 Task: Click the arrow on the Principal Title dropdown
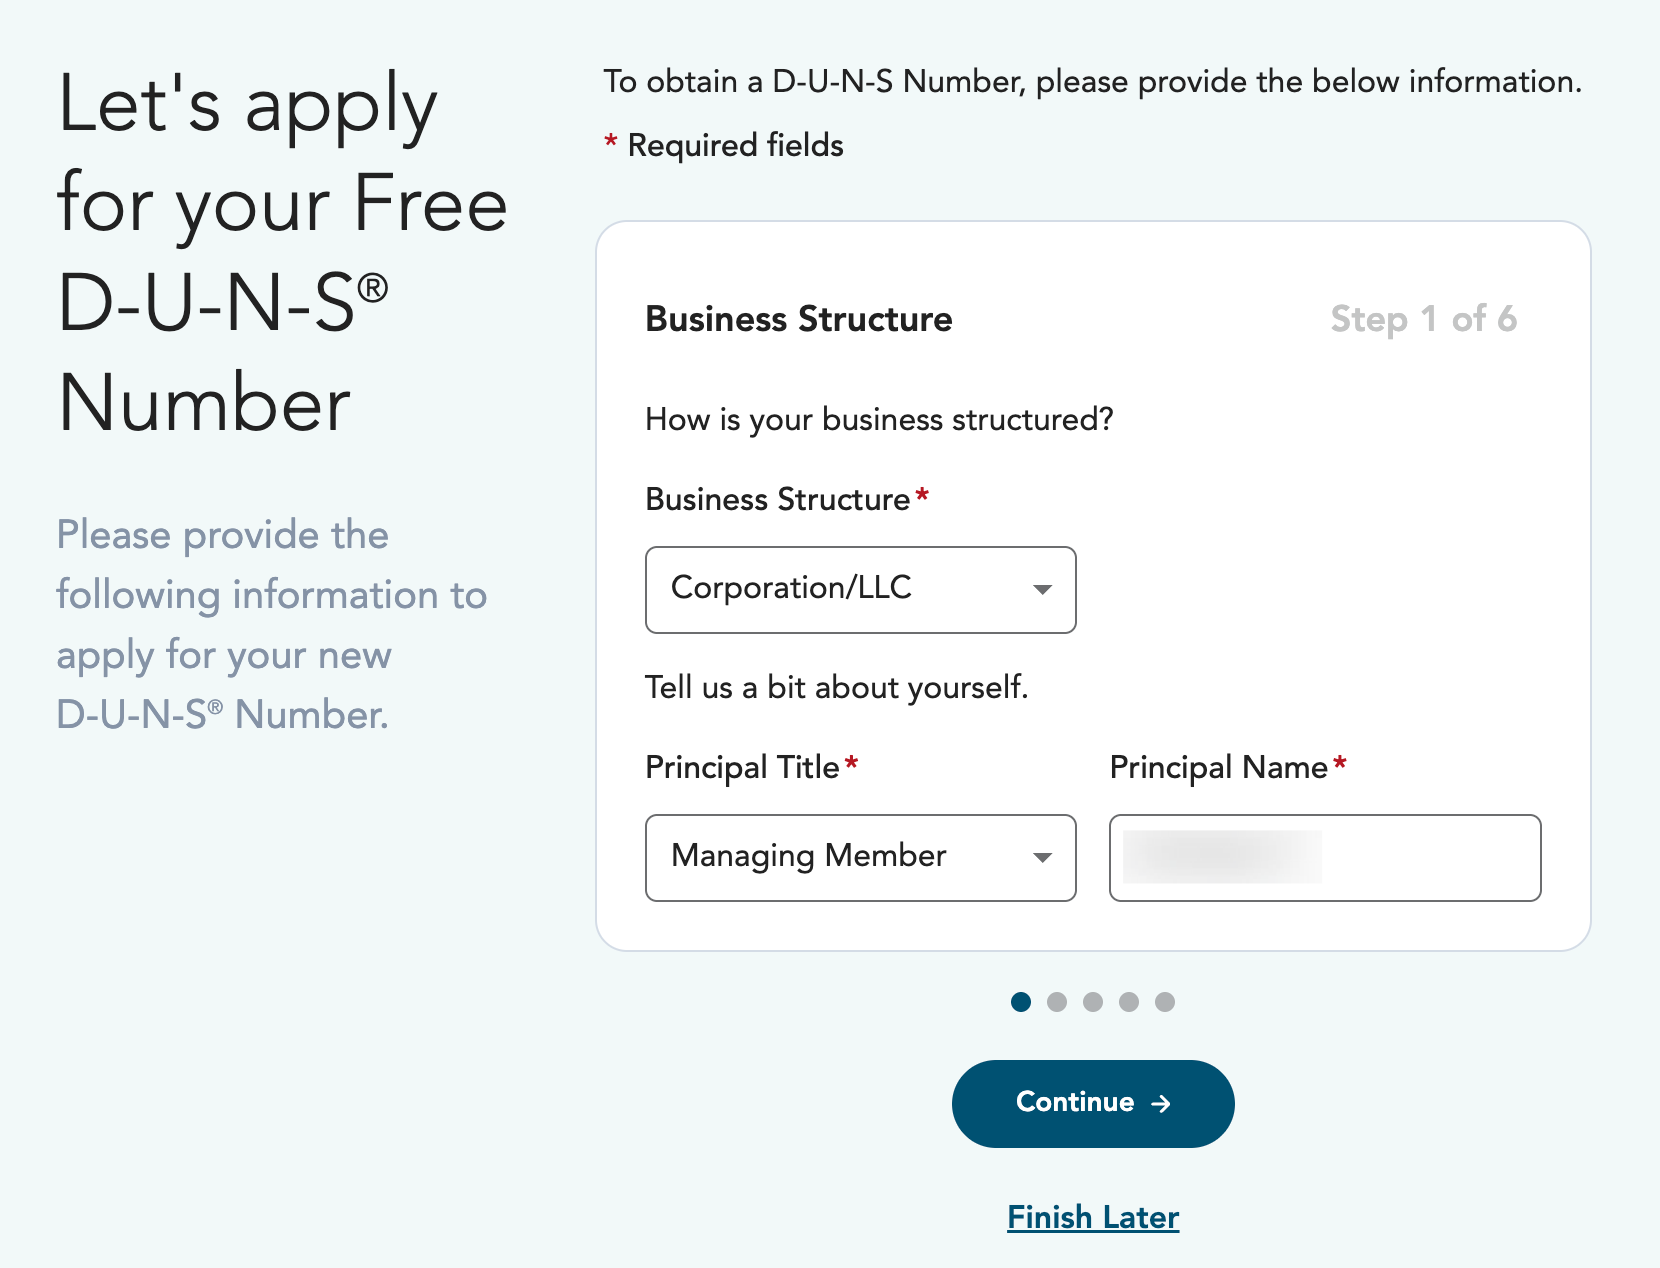tap(1042, 858)
